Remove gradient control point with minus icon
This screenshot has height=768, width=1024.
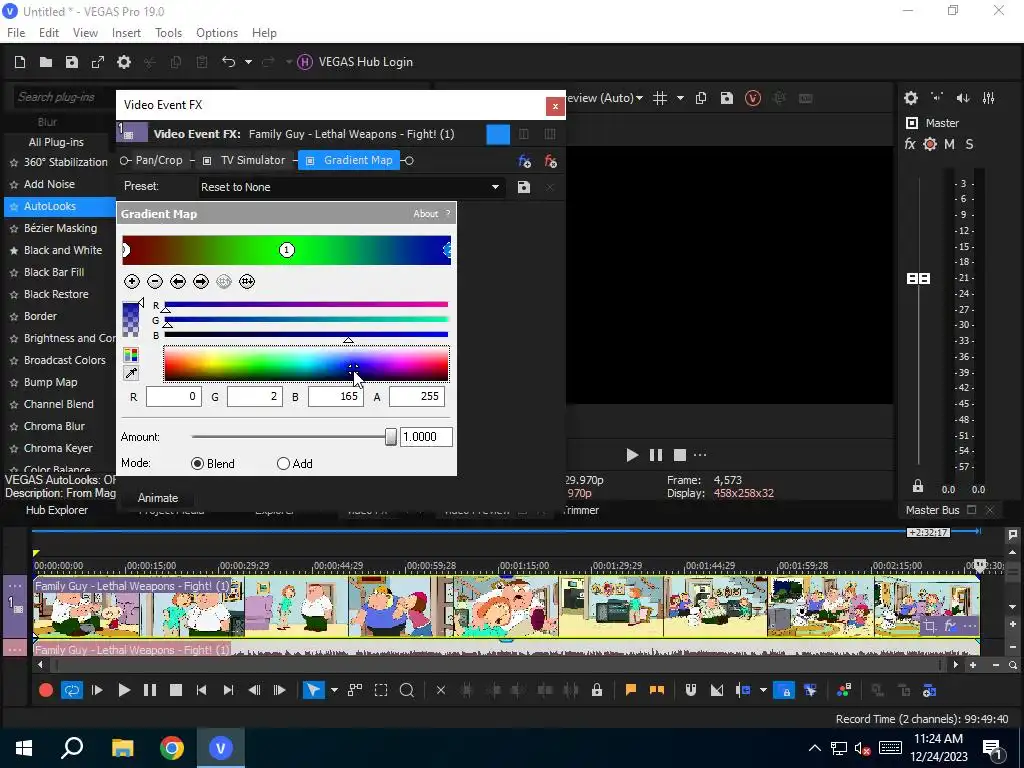point(155,281)
